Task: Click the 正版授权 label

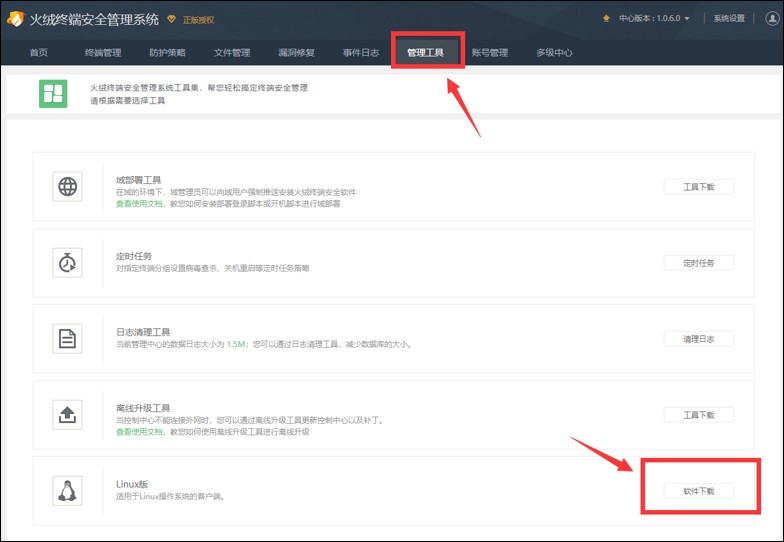Action: [x=198, y=20]
